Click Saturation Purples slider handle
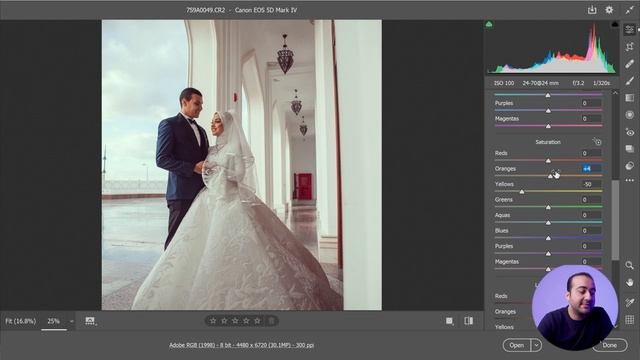This screenshot has height=360, width=640. click(x=548, y=254)
